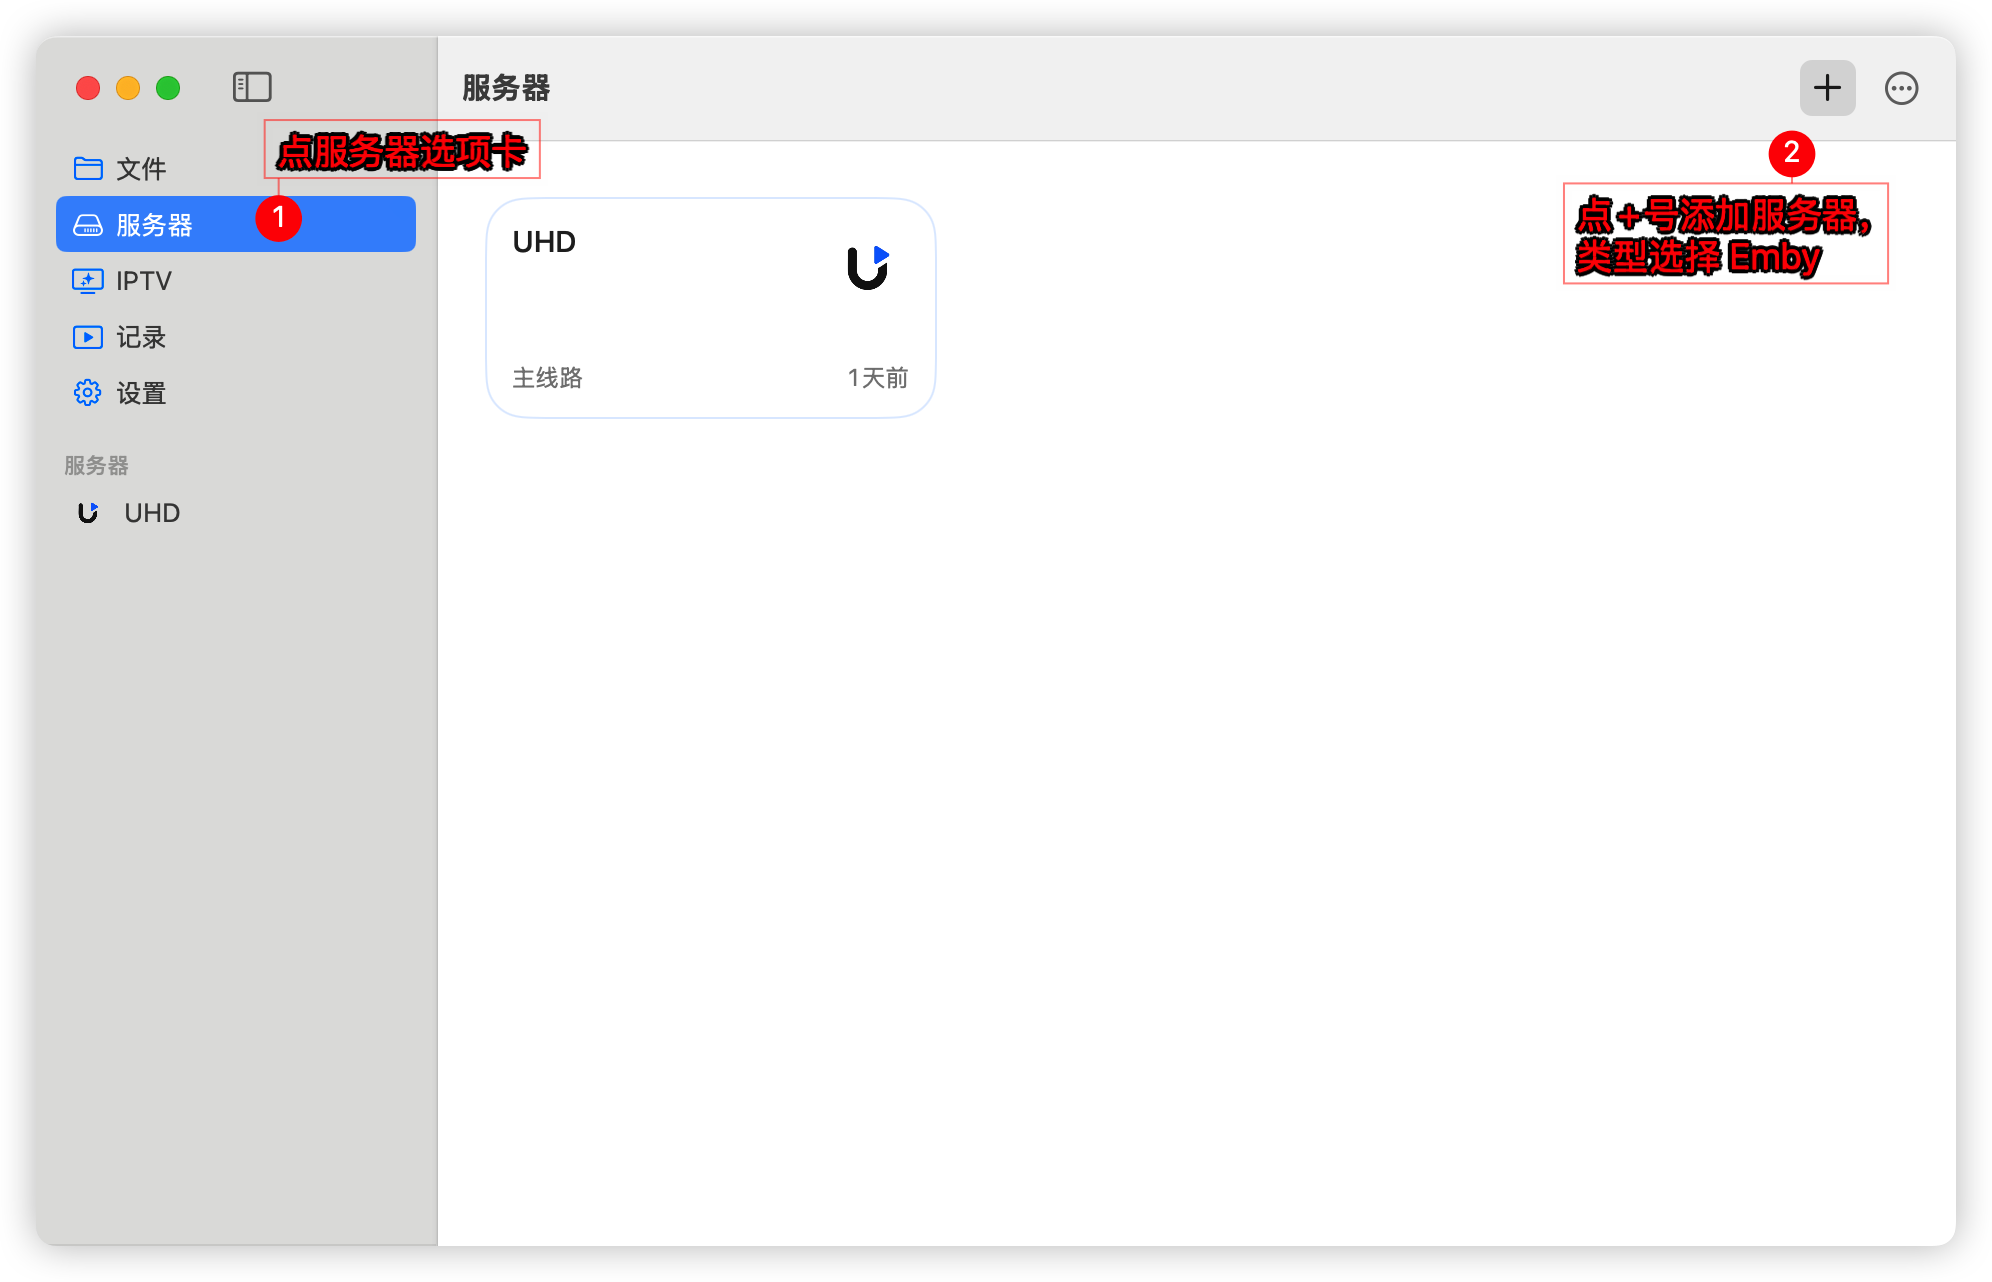Click the settings gear icon
Screen dimensions: 1992x1282
click(88, 393)
